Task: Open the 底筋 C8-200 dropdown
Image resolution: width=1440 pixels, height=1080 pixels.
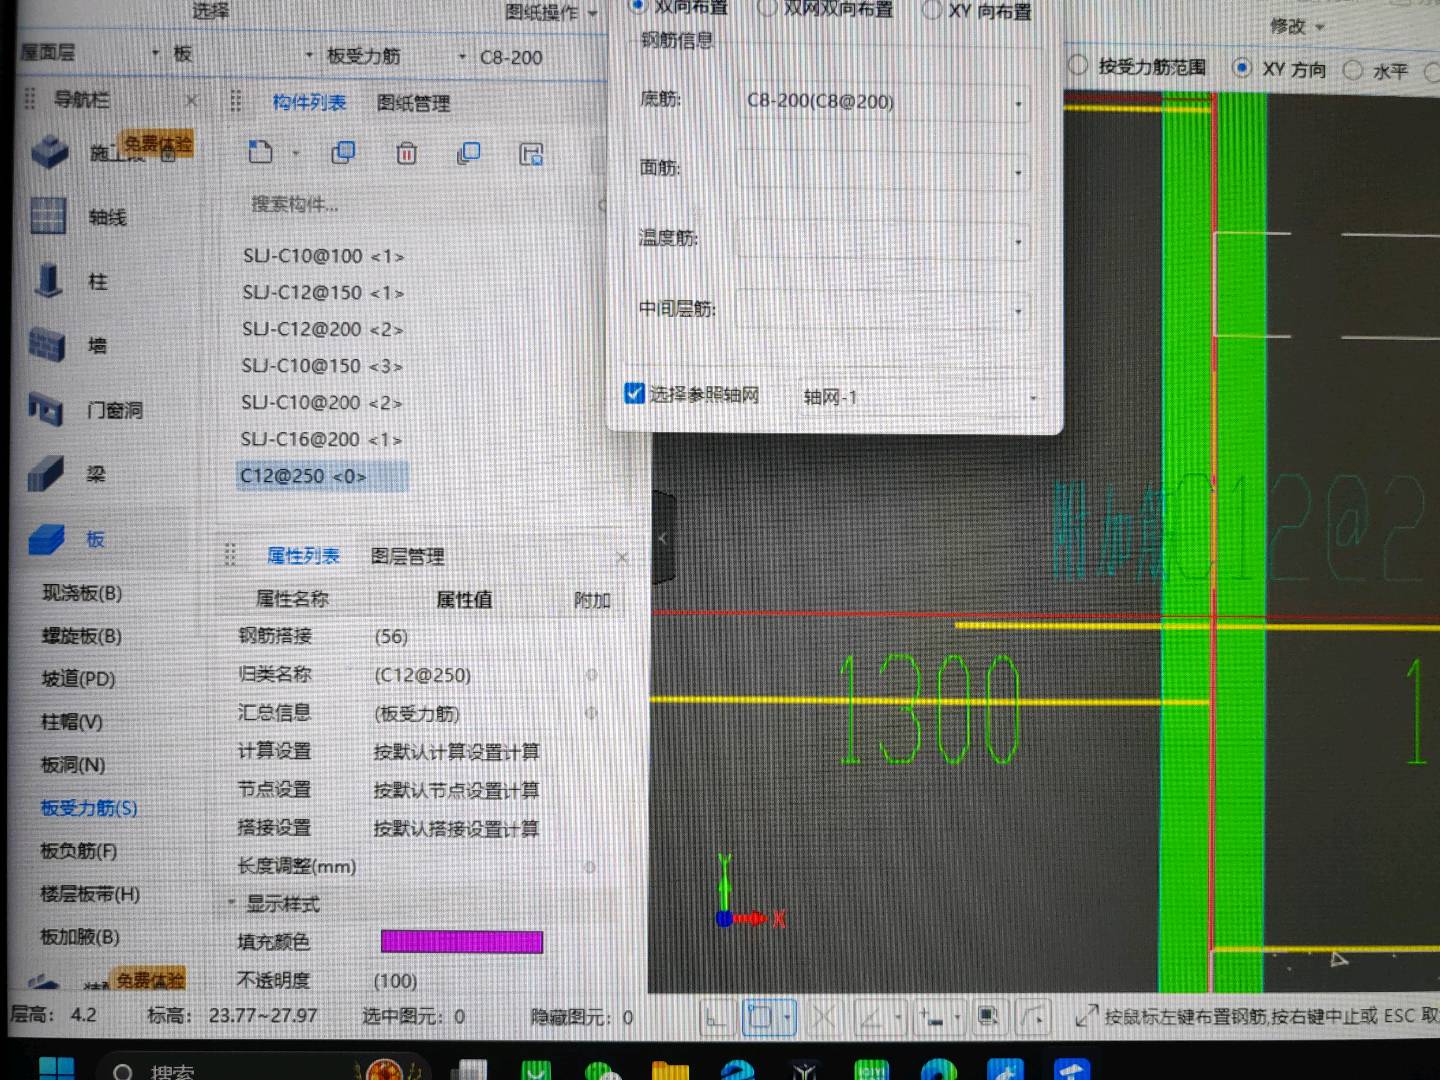Action: 1018,103
